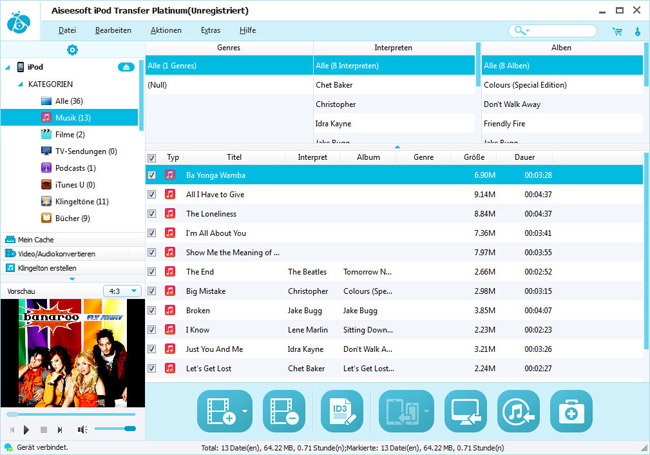
Task: Open Mein Cache
Action: tap(73, 240)
